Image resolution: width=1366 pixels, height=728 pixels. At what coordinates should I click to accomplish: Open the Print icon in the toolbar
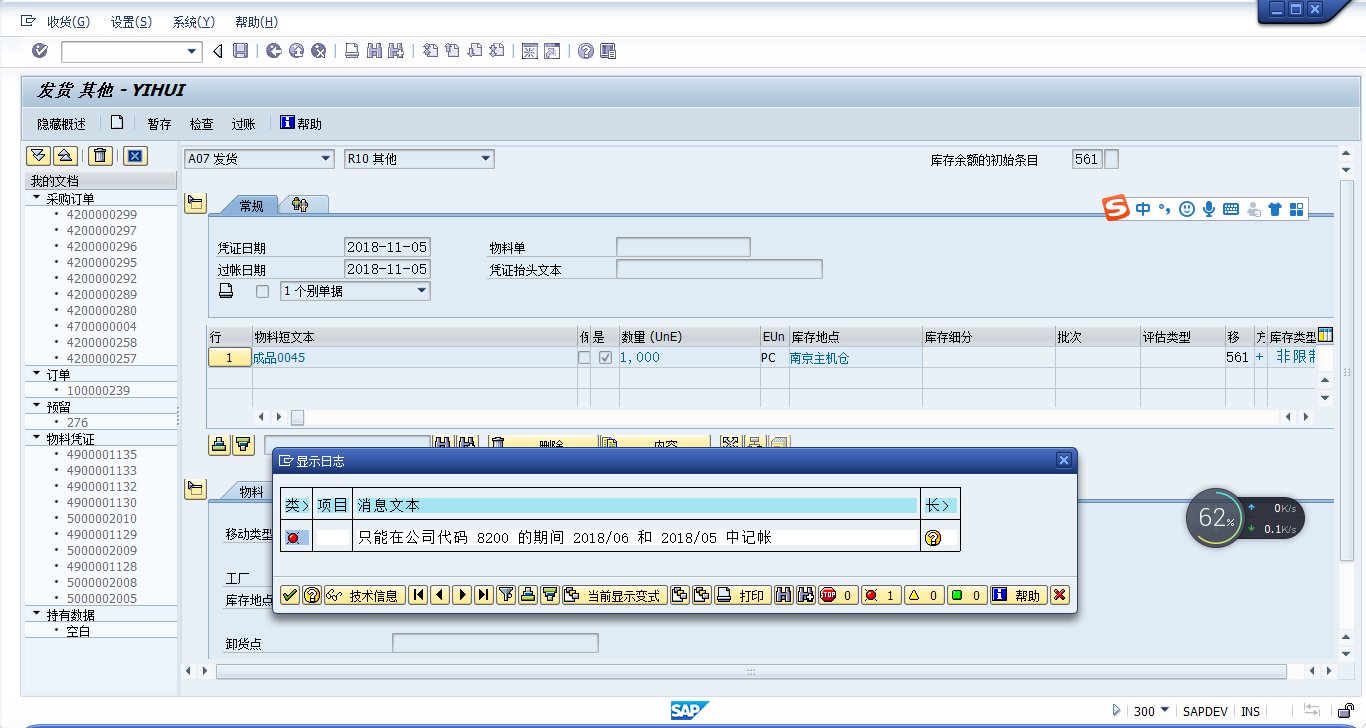[351, 52]
